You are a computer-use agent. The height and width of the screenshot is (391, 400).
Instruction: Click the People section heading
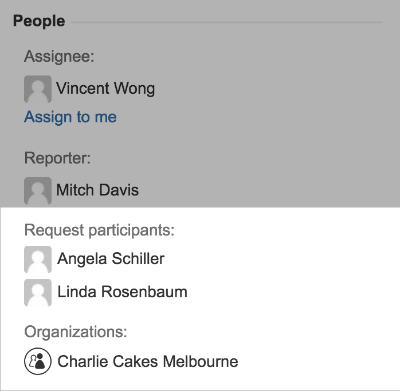pos(39,21)
